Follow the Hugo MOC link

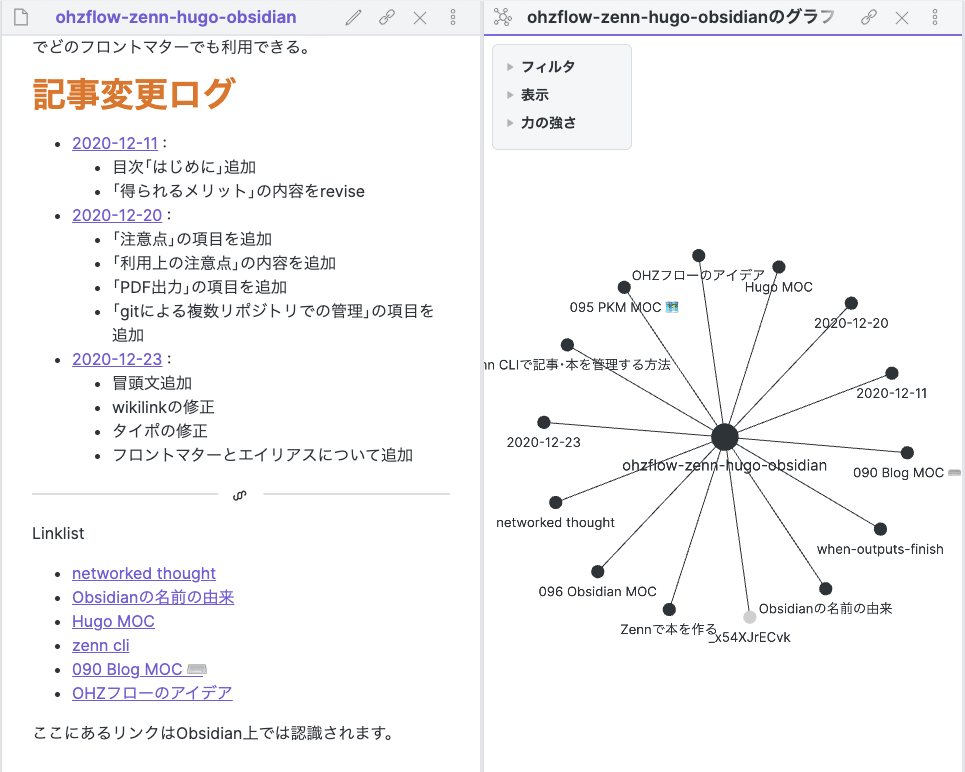[x=113, y=621]
